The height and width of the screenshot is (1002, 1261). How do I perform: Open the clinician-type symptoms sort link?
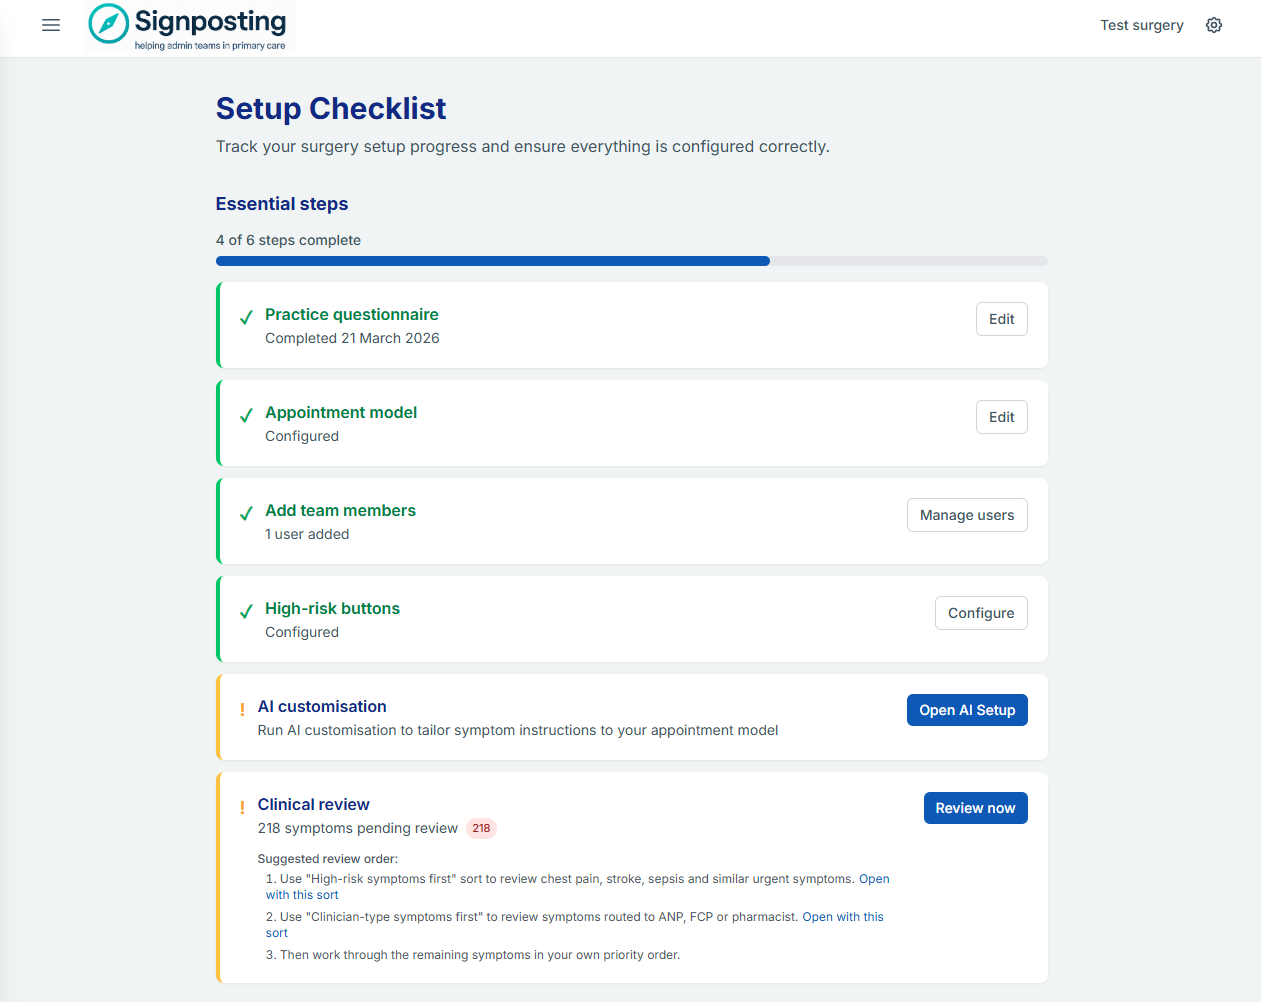(843, 916)
